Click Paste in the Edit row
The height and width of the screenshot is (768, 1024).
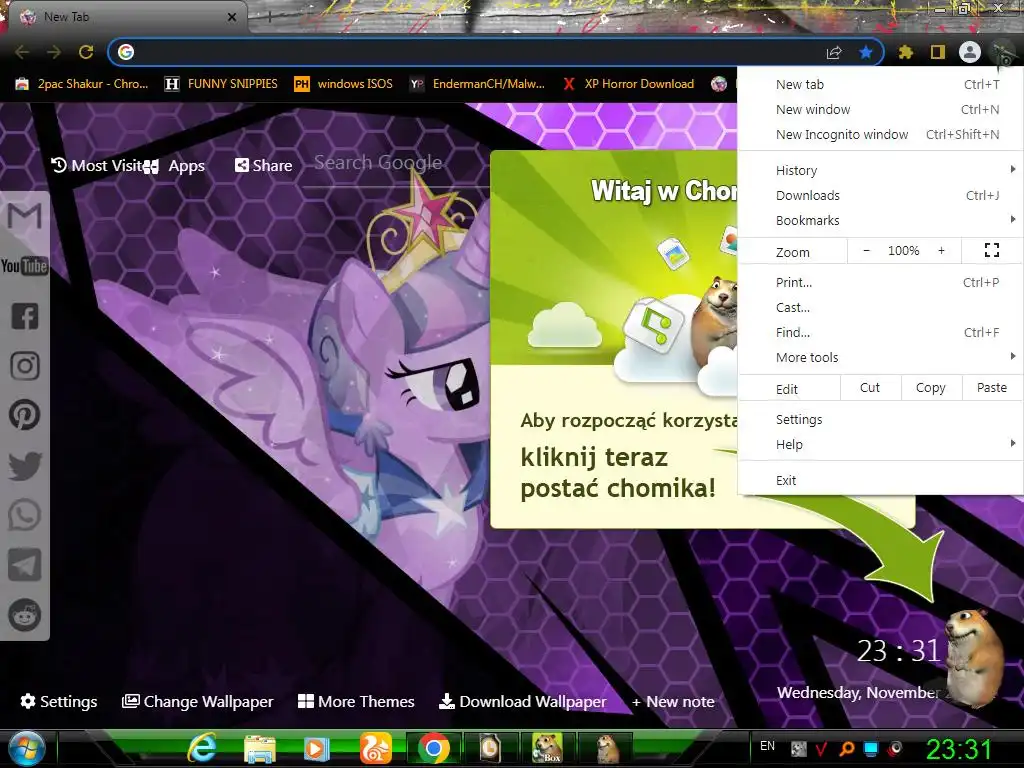[991, 387]
